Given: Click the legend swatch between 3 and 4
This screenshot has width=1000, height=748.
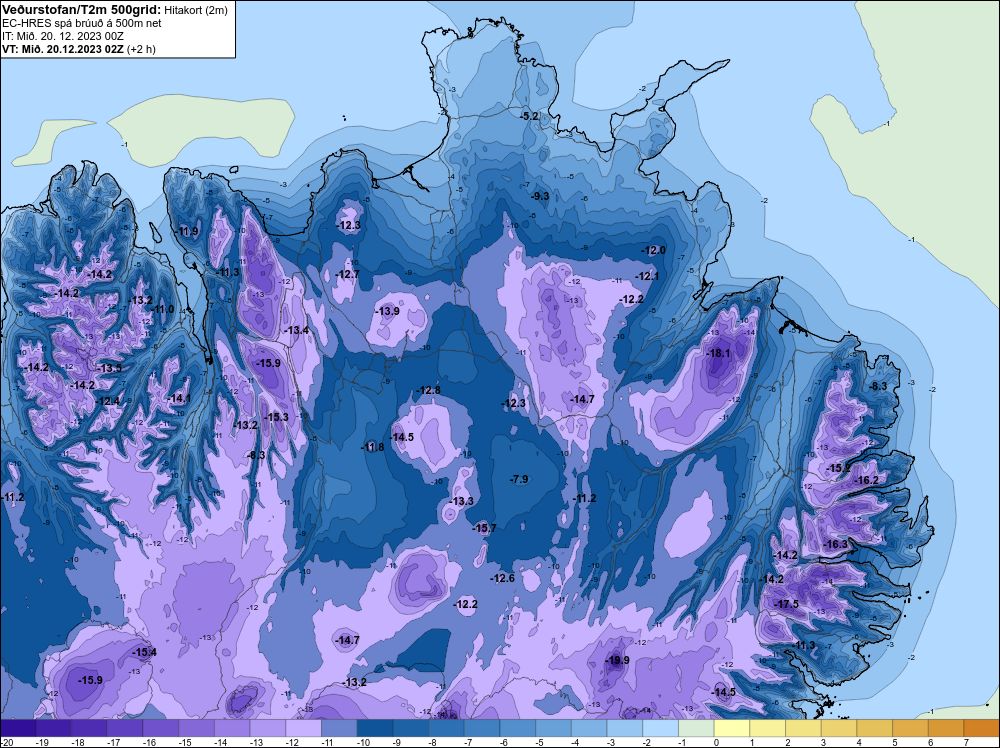Looking at the screenshot, I should [839, 728].
